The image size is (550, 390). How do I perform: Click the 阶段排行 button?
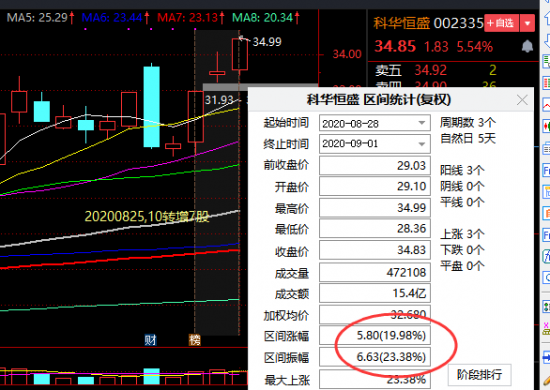(x=479, y=375)
